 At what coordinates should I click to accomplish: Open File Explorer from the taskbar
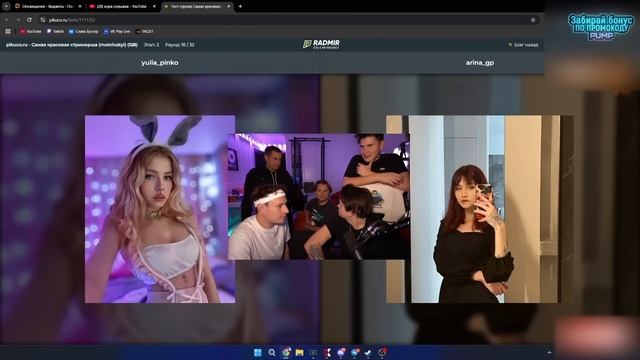300,352
